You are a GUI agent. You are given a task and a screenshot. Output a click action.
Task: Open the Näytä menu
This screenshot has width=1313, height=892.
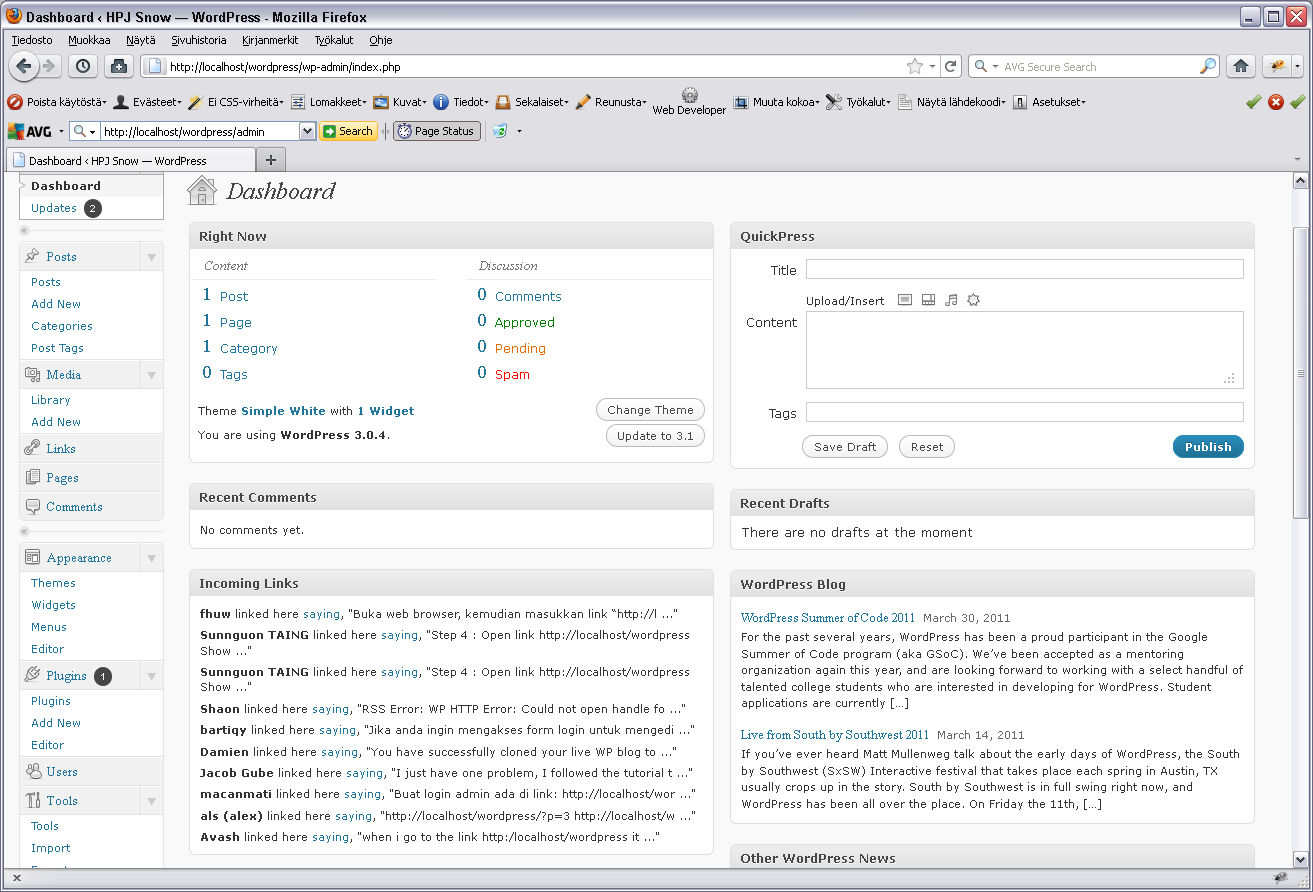pos(141,40)
